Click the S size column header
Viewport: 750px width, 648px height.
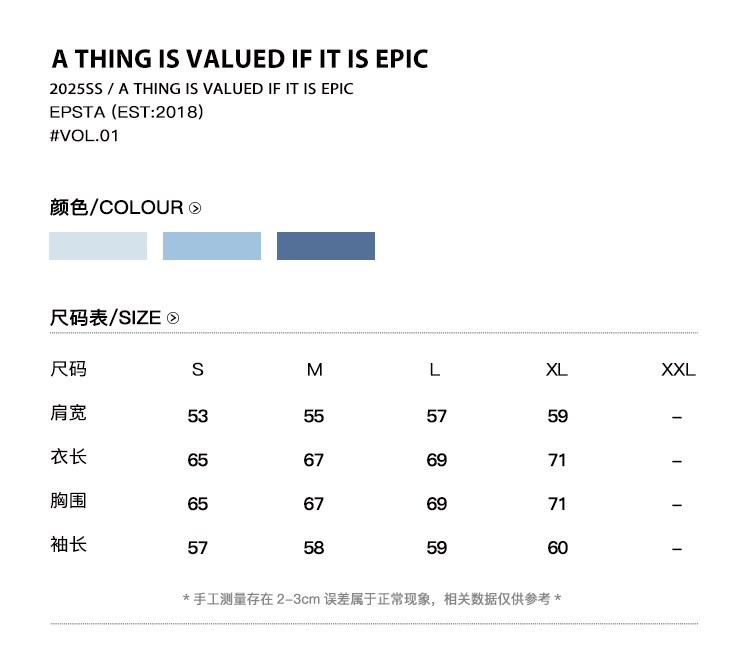pyautogui.click(x=197, y=370)
